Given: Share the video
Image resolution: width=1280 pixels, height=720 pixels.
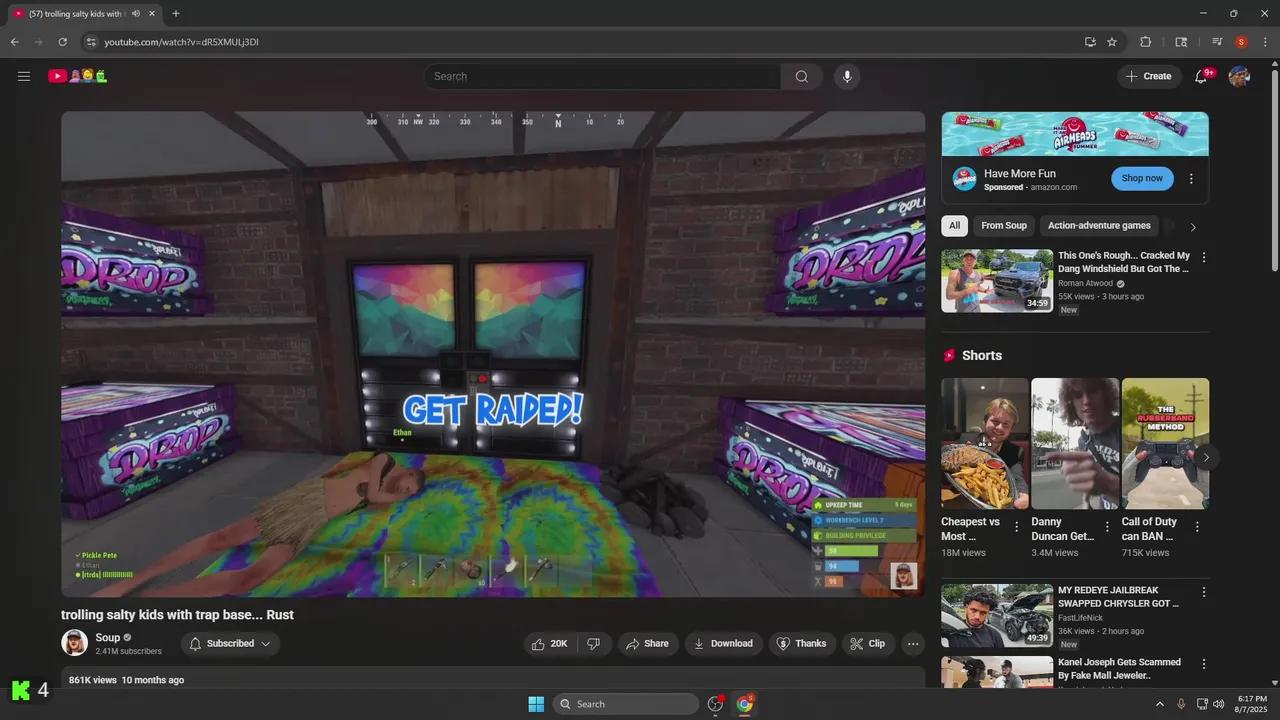Looking at the screenshot, I should tap(647, 644).
